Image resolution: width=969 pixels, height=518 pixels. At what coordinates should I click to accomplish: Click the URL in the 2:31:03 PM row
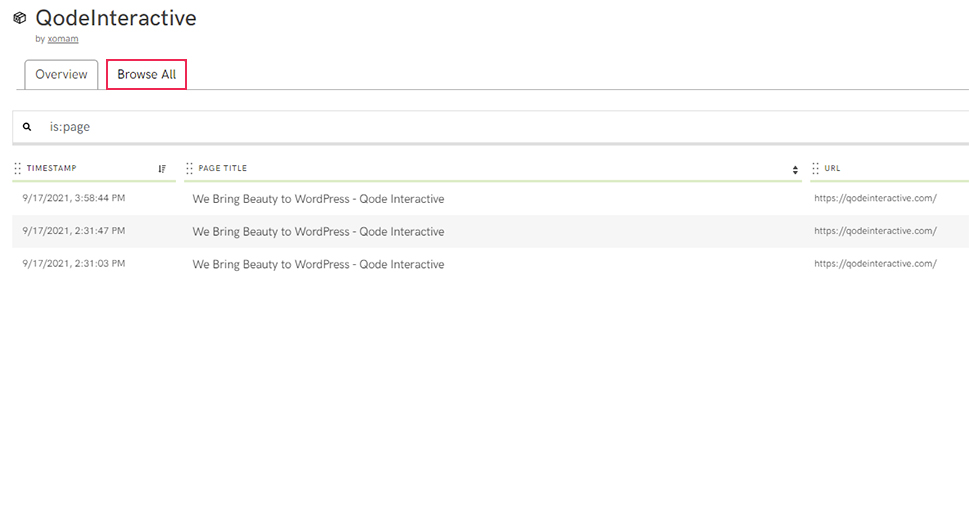(876, 264)
